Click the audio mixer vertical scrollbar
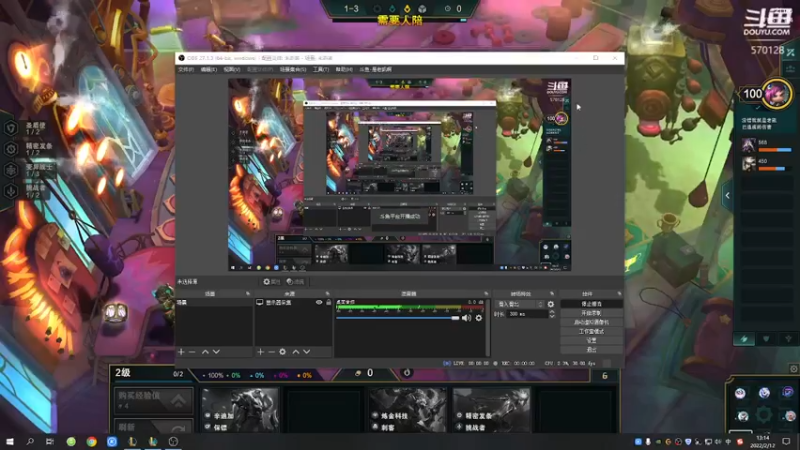Screen dimensions: 800x450 pyautogui.click(x=488, y=328)
